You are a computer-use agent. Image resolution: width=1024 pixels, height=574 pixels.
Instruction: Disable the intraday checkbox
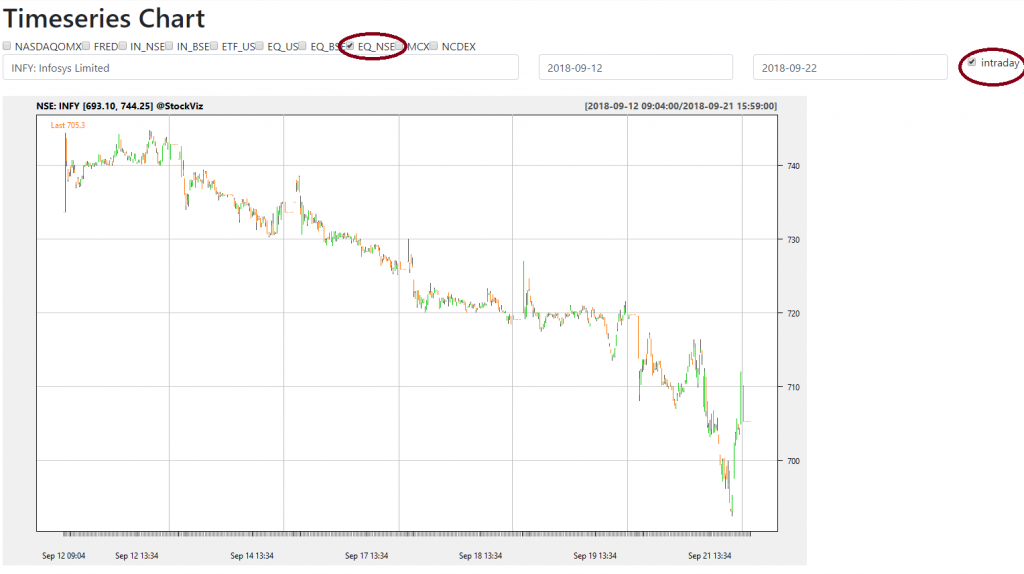[972, 62]
